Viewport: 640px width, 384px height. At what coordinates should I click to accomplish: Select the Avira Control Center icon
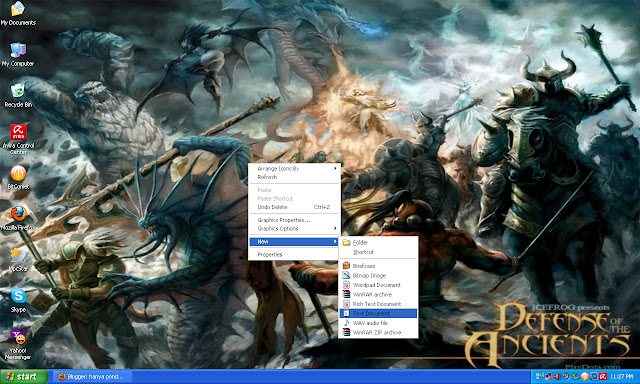click(18, 139)
